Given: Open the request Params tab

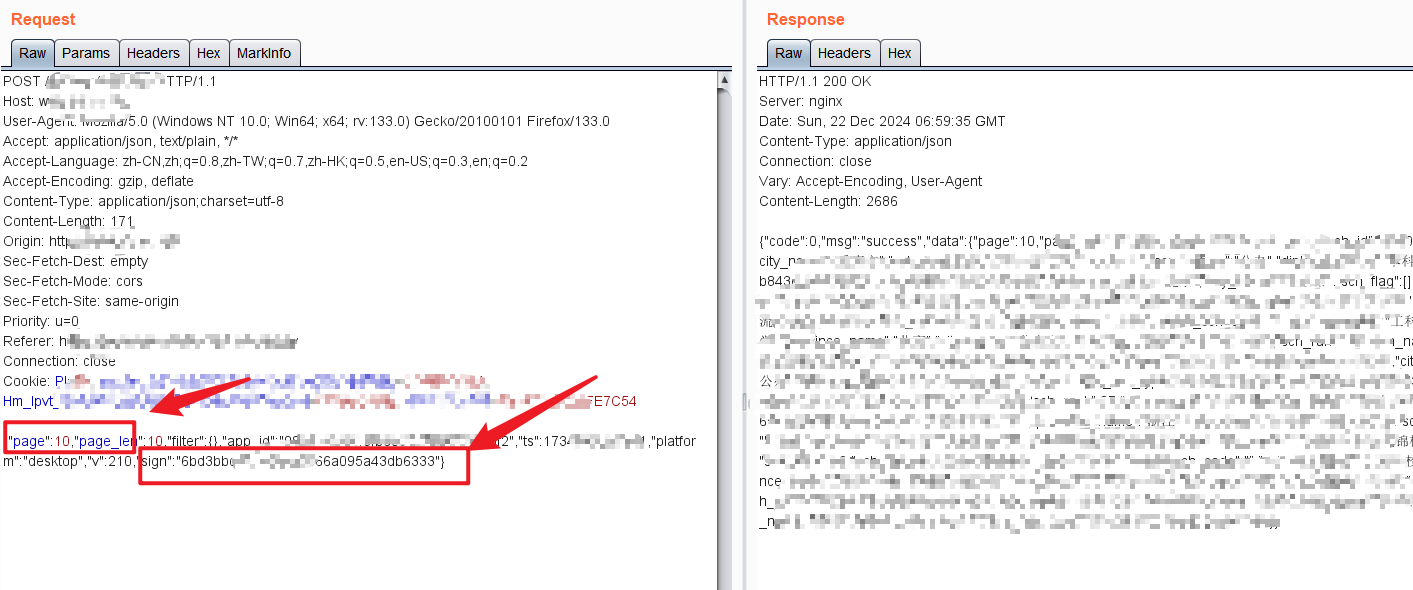Looking at the screenshot, I should tap(86, 53).
